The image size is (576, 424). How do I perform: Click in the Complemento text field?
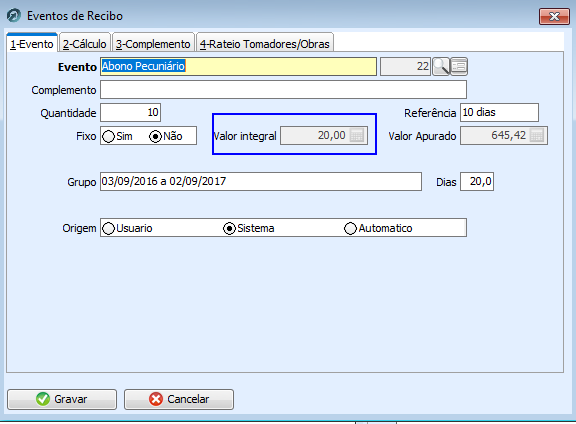tap(283, 90)
